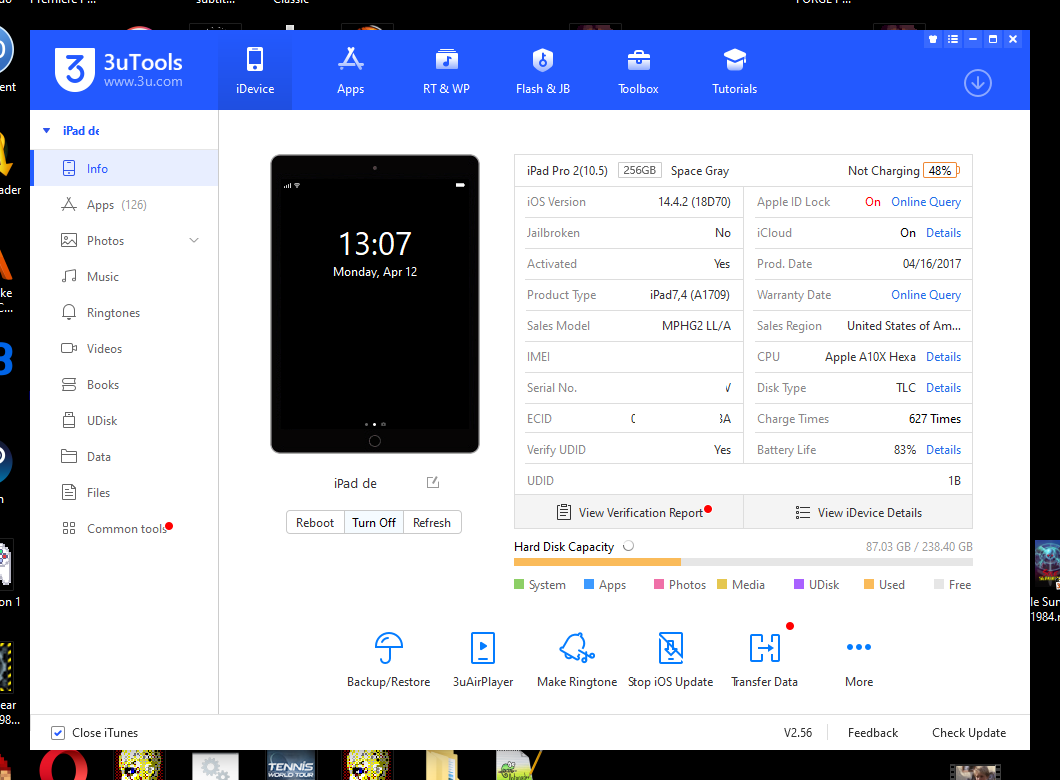Click the hard disk capacity refresh icon

click(x=629, y=546)
